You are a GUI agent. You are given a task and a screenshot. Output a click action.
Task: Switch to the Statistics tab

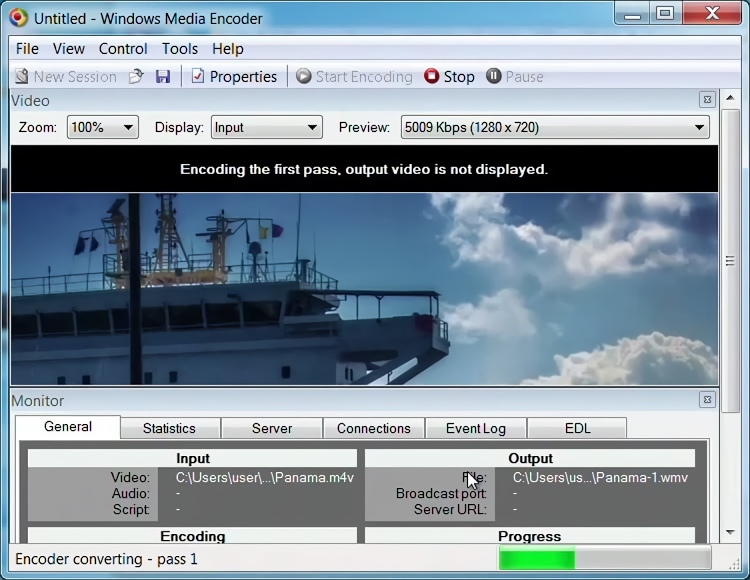tap(169, 428)
